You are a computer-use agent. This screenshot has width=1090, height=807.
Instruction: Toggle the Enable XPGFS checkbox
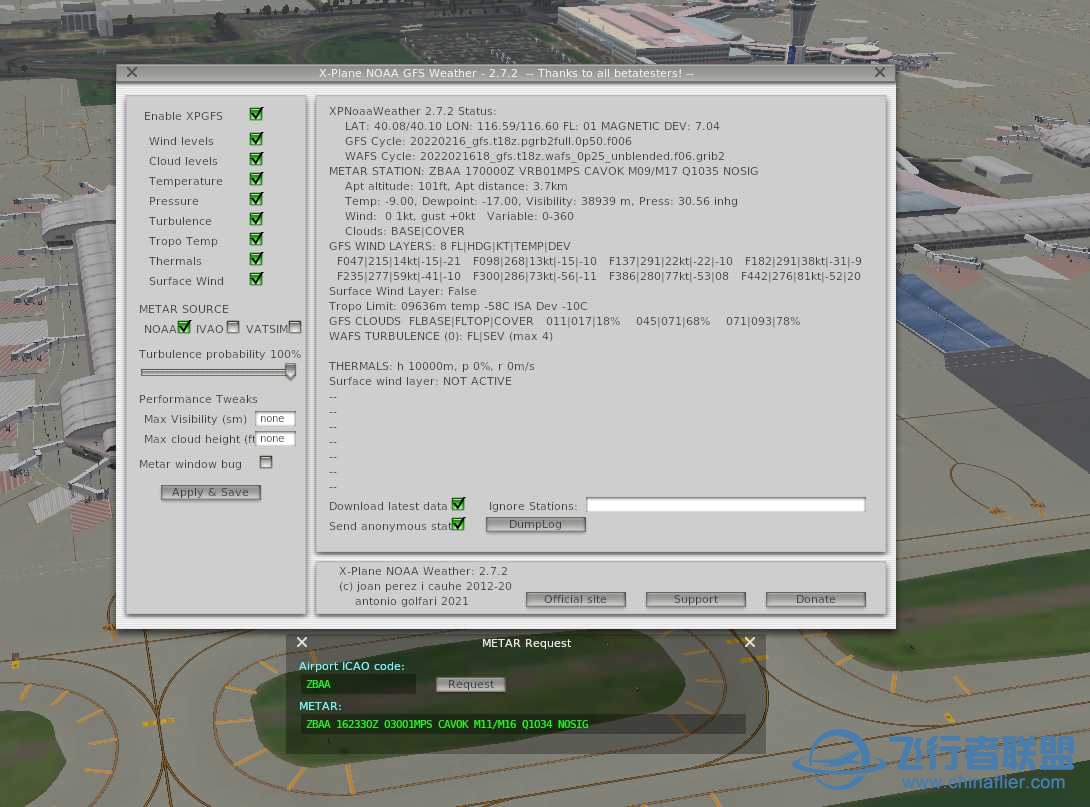click(x=256, y=114)
